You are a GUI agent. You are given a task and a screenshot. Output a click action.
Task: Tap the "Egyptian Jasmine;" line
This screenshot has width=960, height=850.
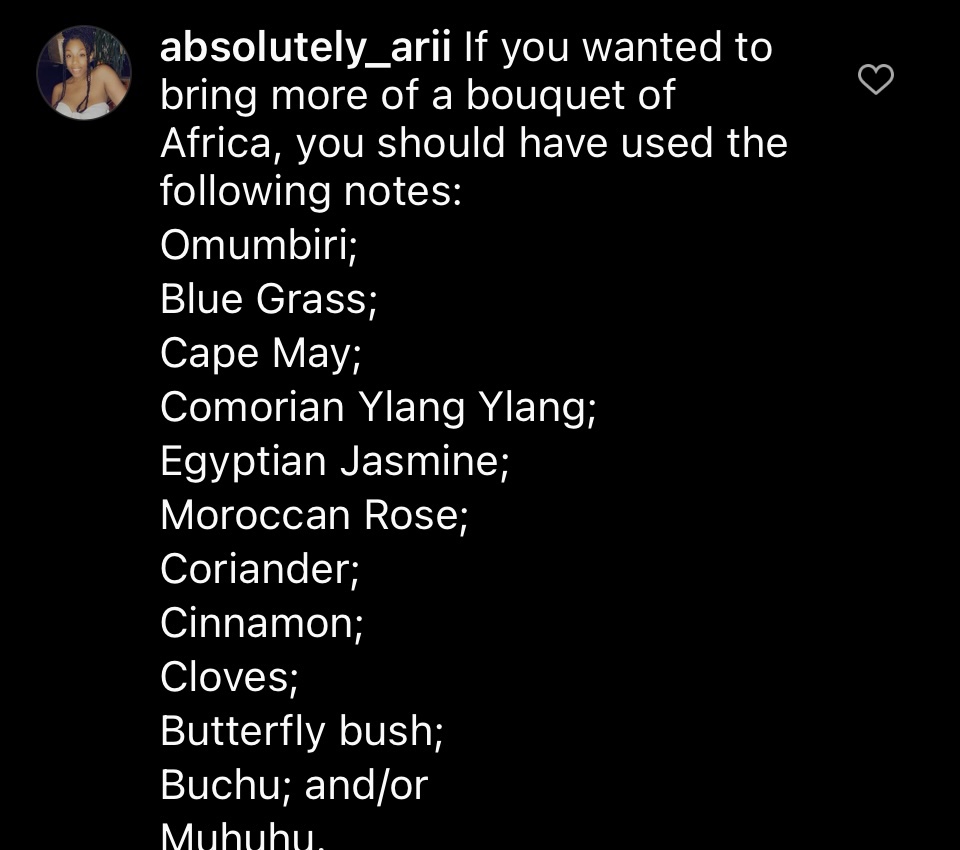coord(335,461)
